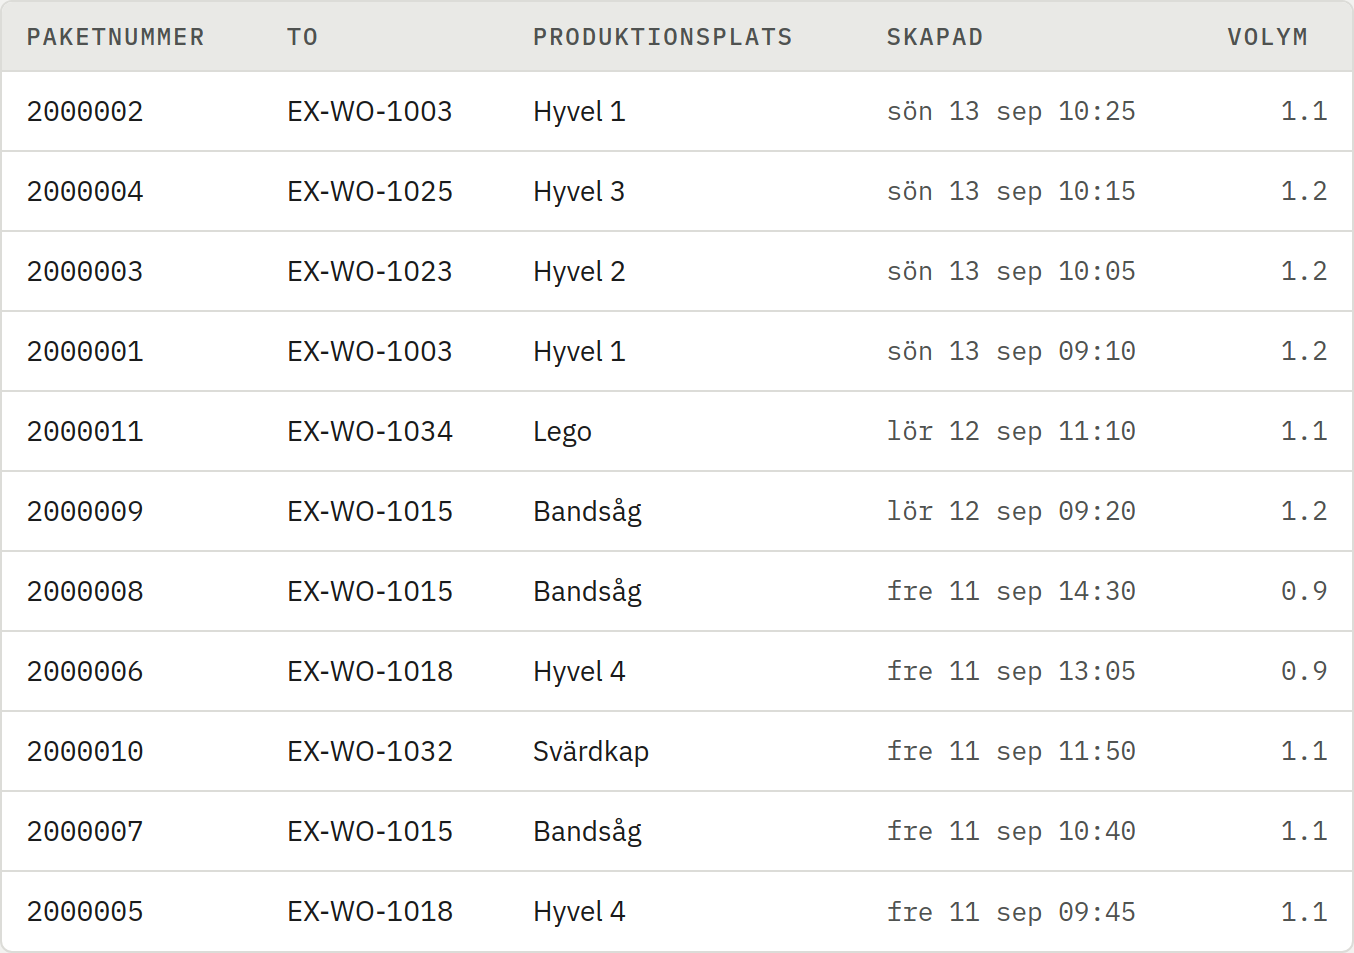This screenshot has height=953, width=1354.
Task: Select package number 2000007
Action: coord(85,831)
